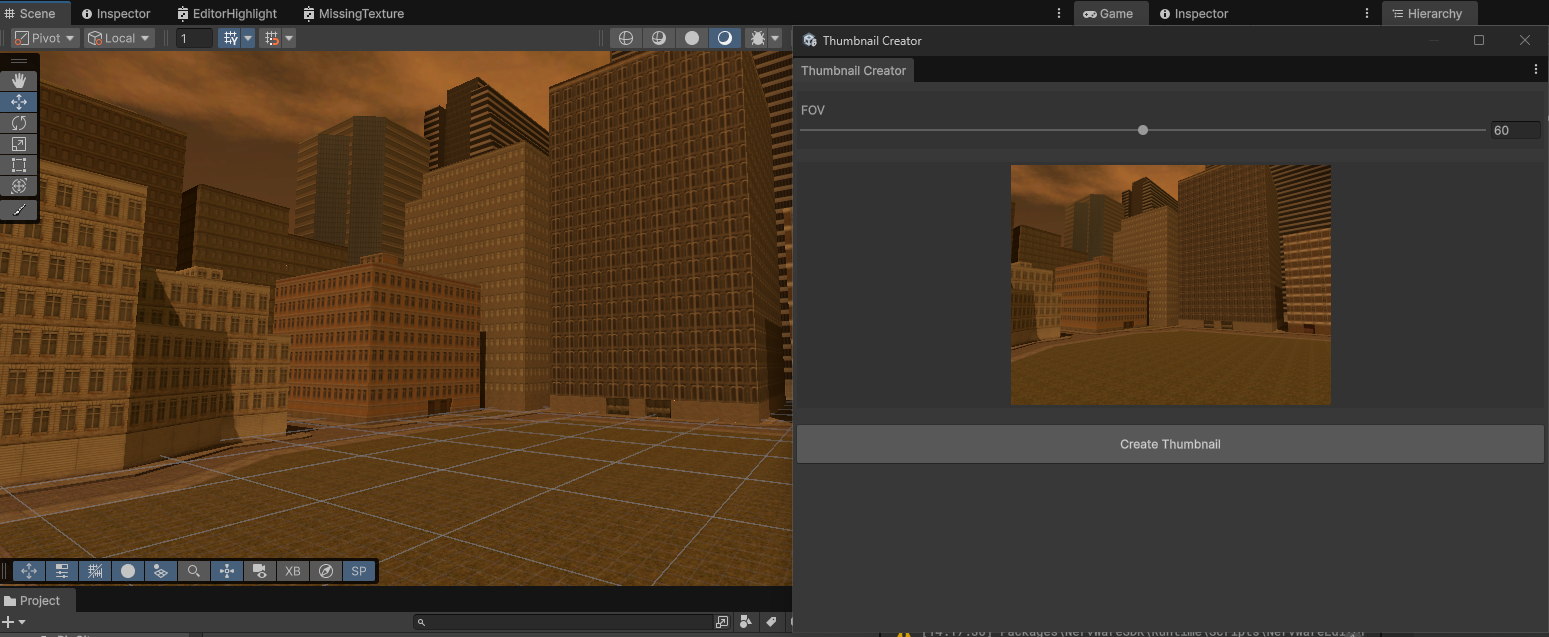The width and height of the screenshot is (1549, 637).
Task: Select the Hand view tool
Action: pyautogui.click(x=19, y=81)
